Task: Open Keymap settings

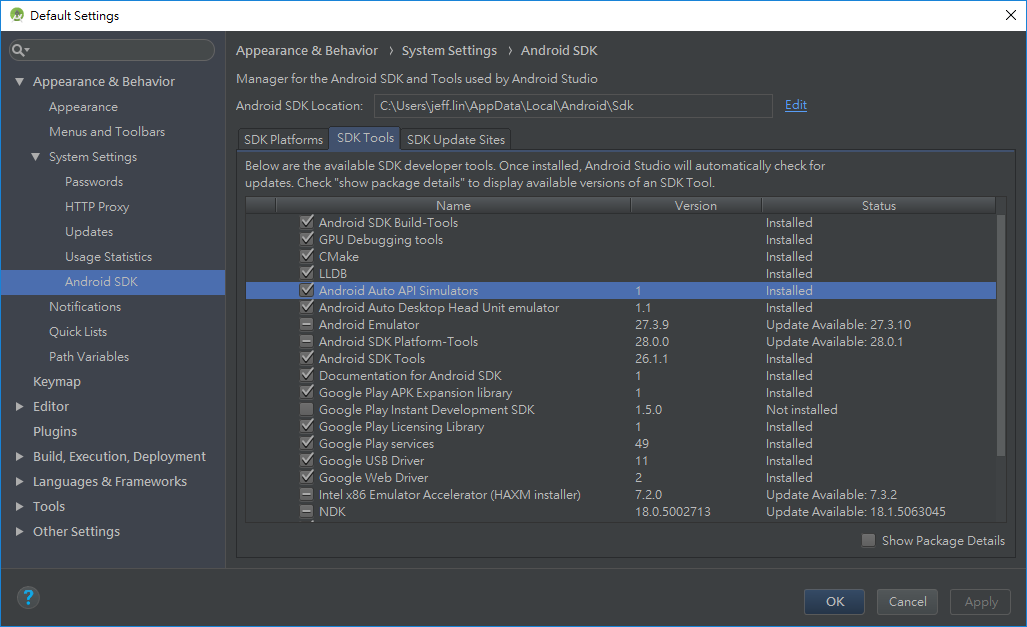Action: click(x=57, y=381)
